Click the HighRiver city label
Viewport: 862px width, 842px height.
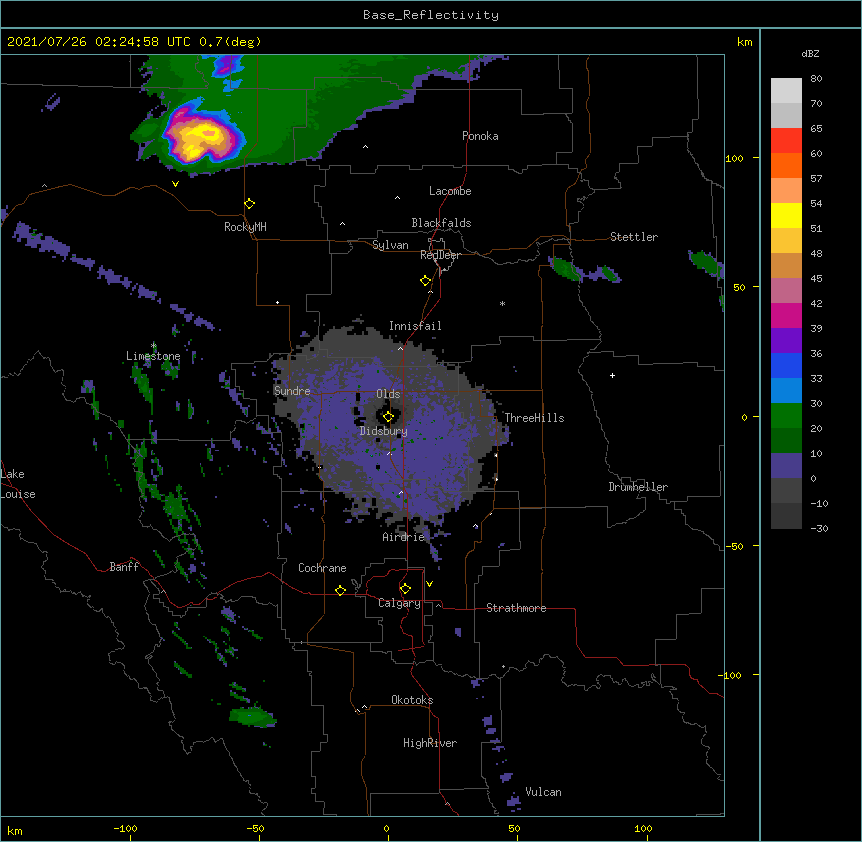(x=430, y=743)
